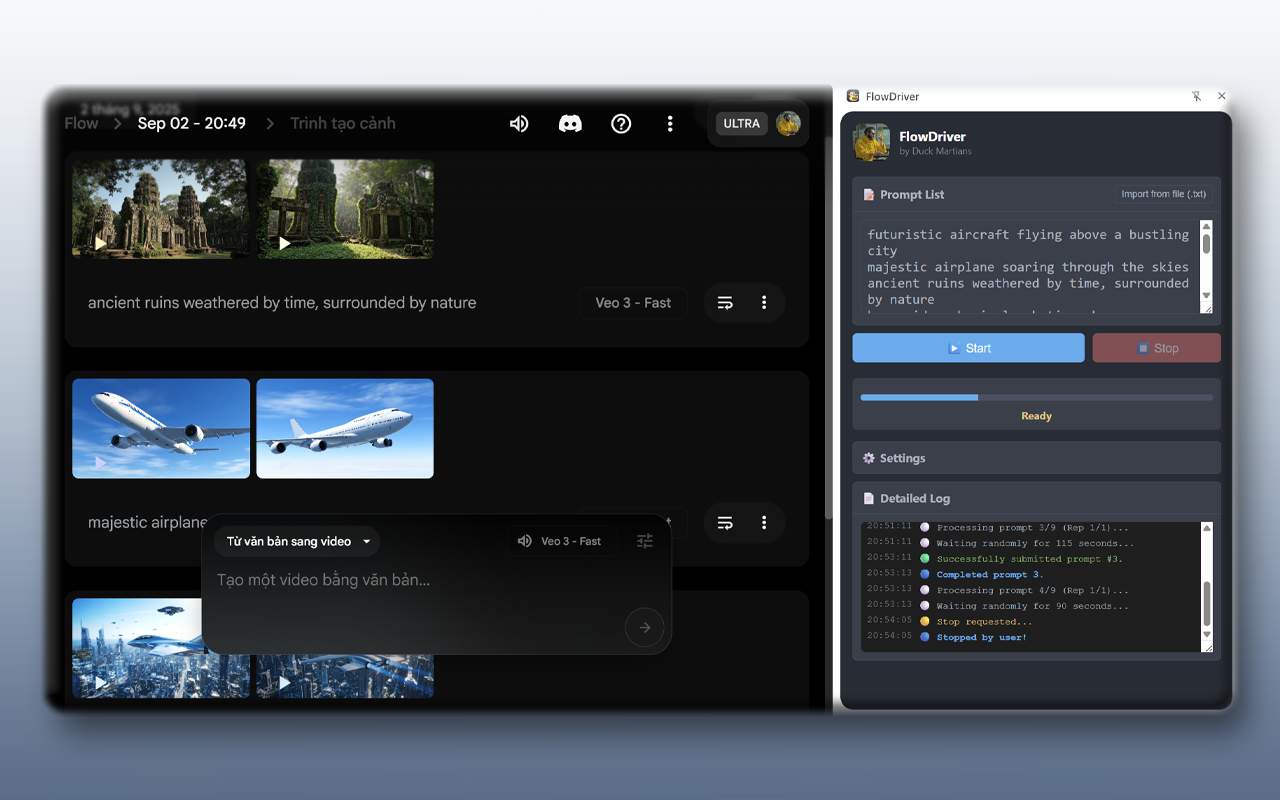
Task: Expand the Settings section in FlowDriver
Action: [x=1036, y=457]
